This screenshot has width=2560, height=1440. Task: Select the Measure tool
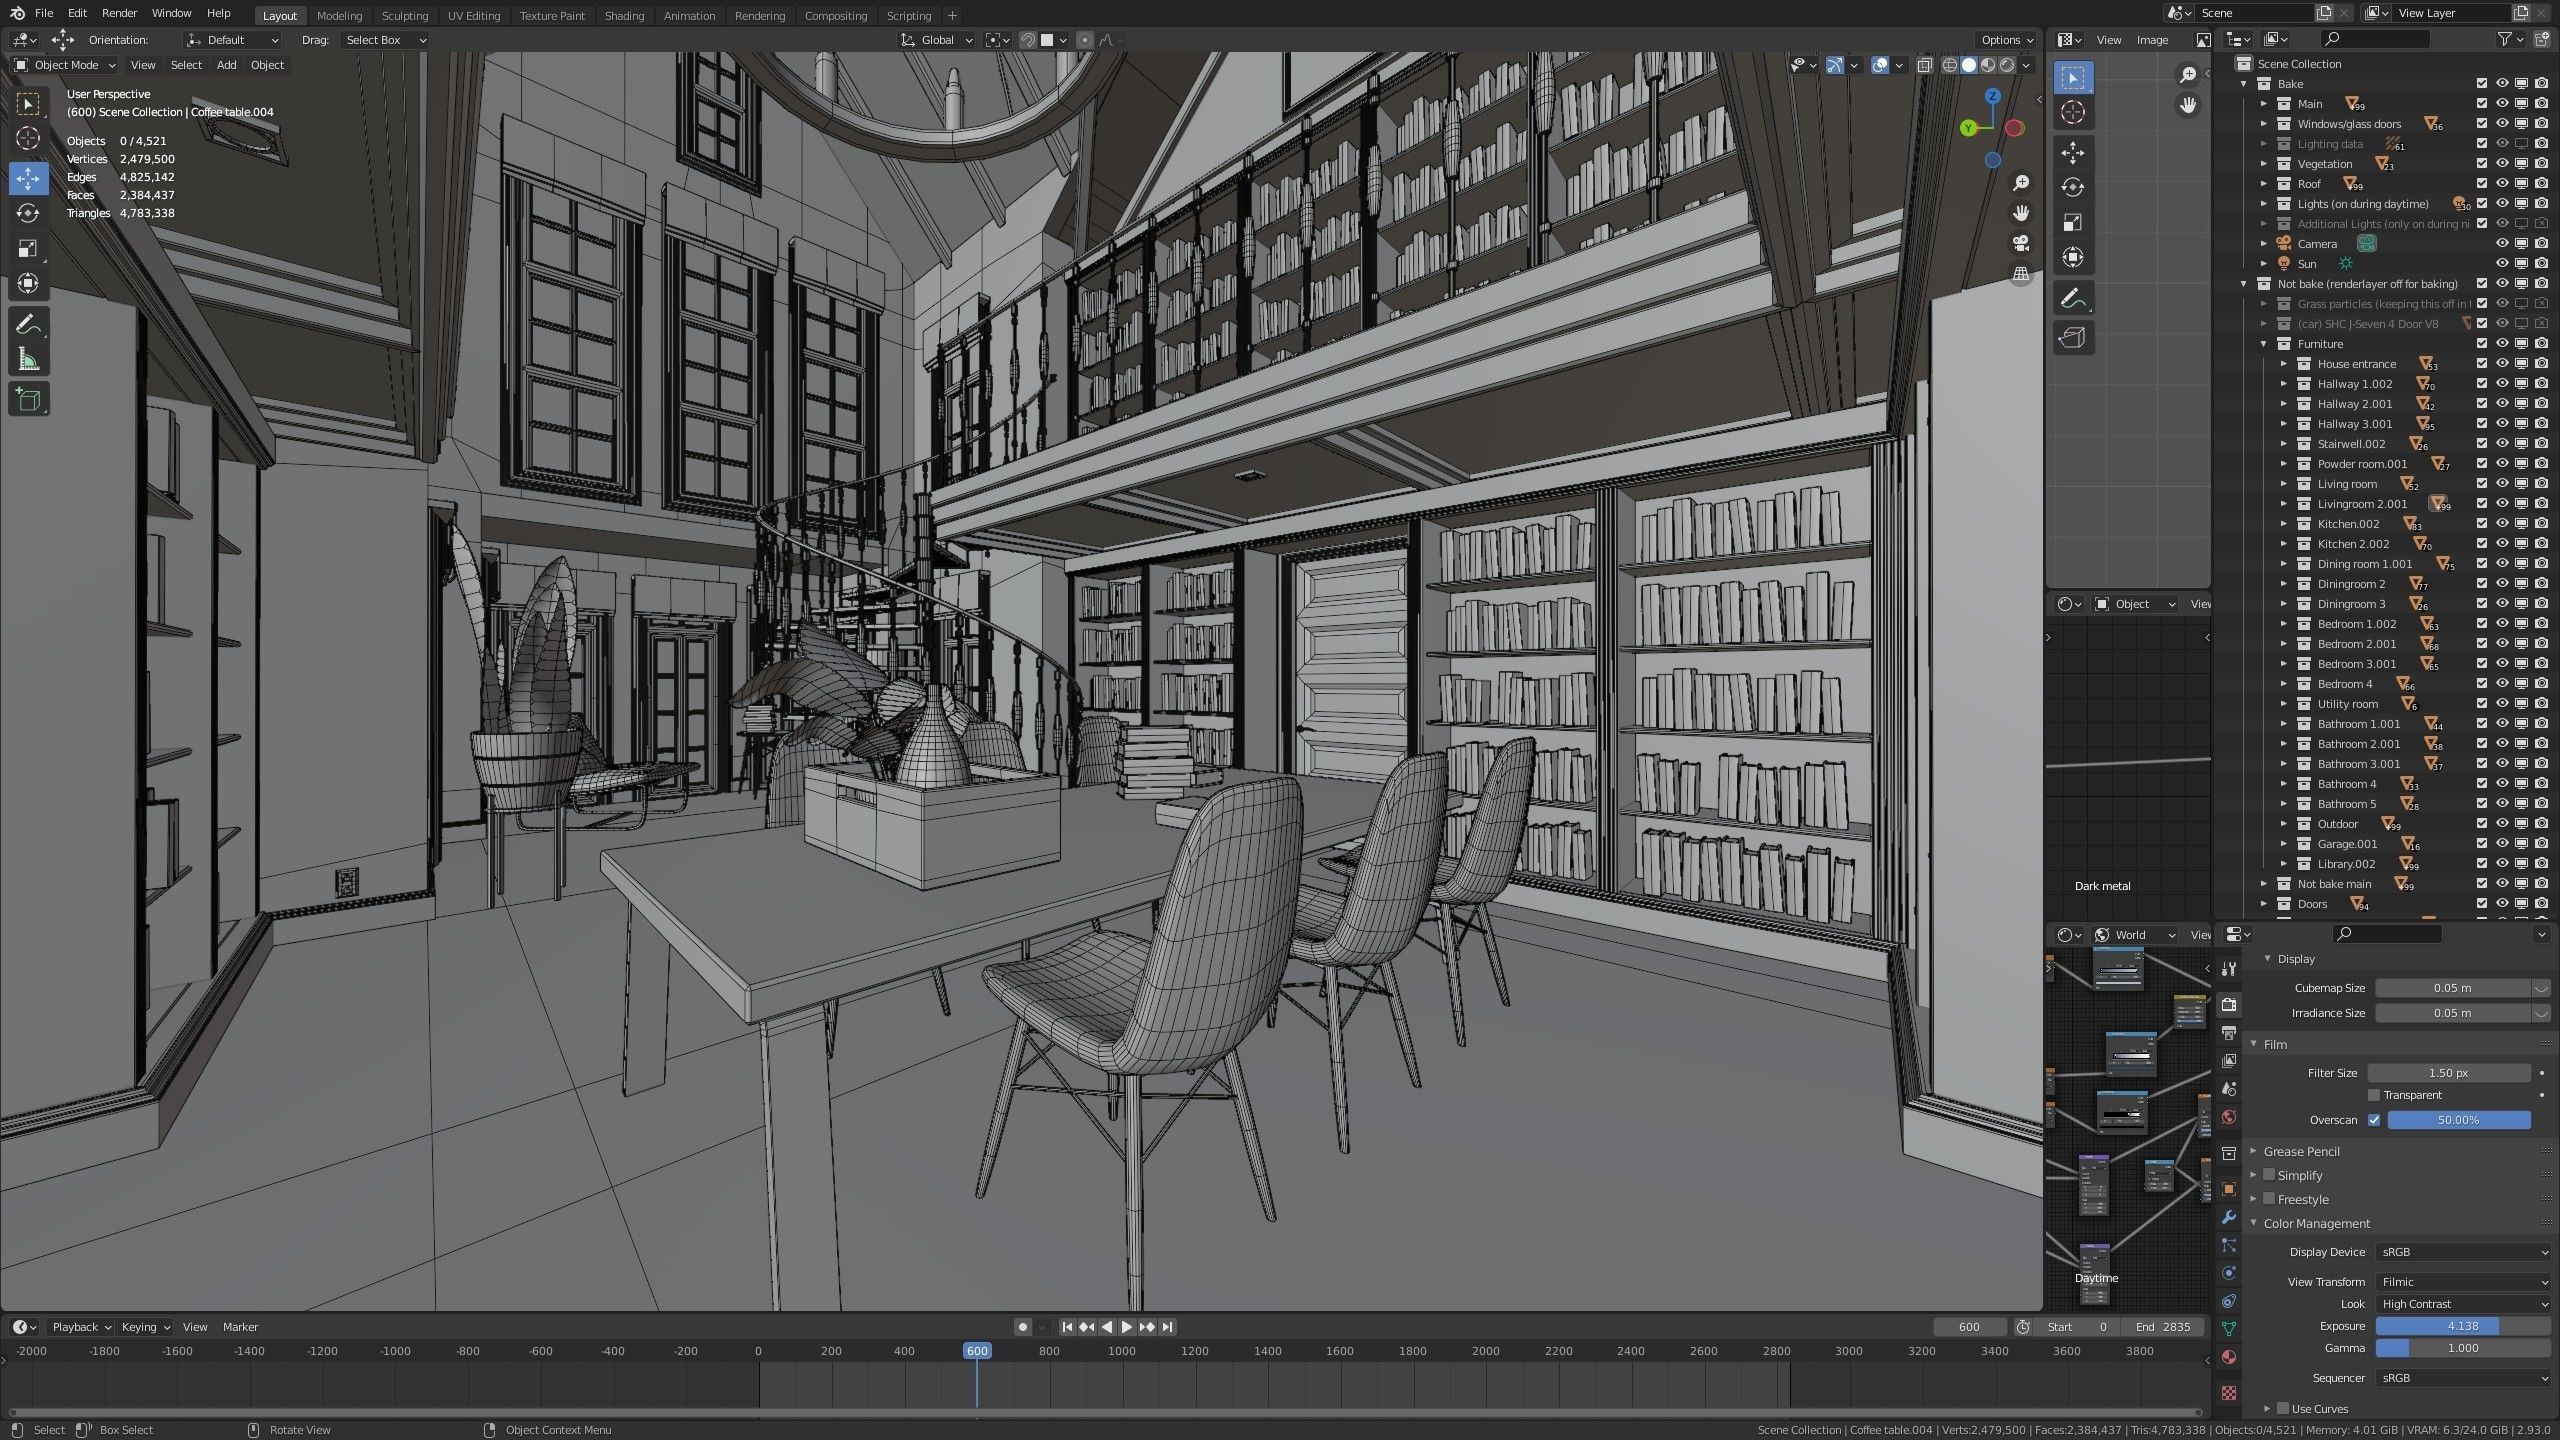28,360
